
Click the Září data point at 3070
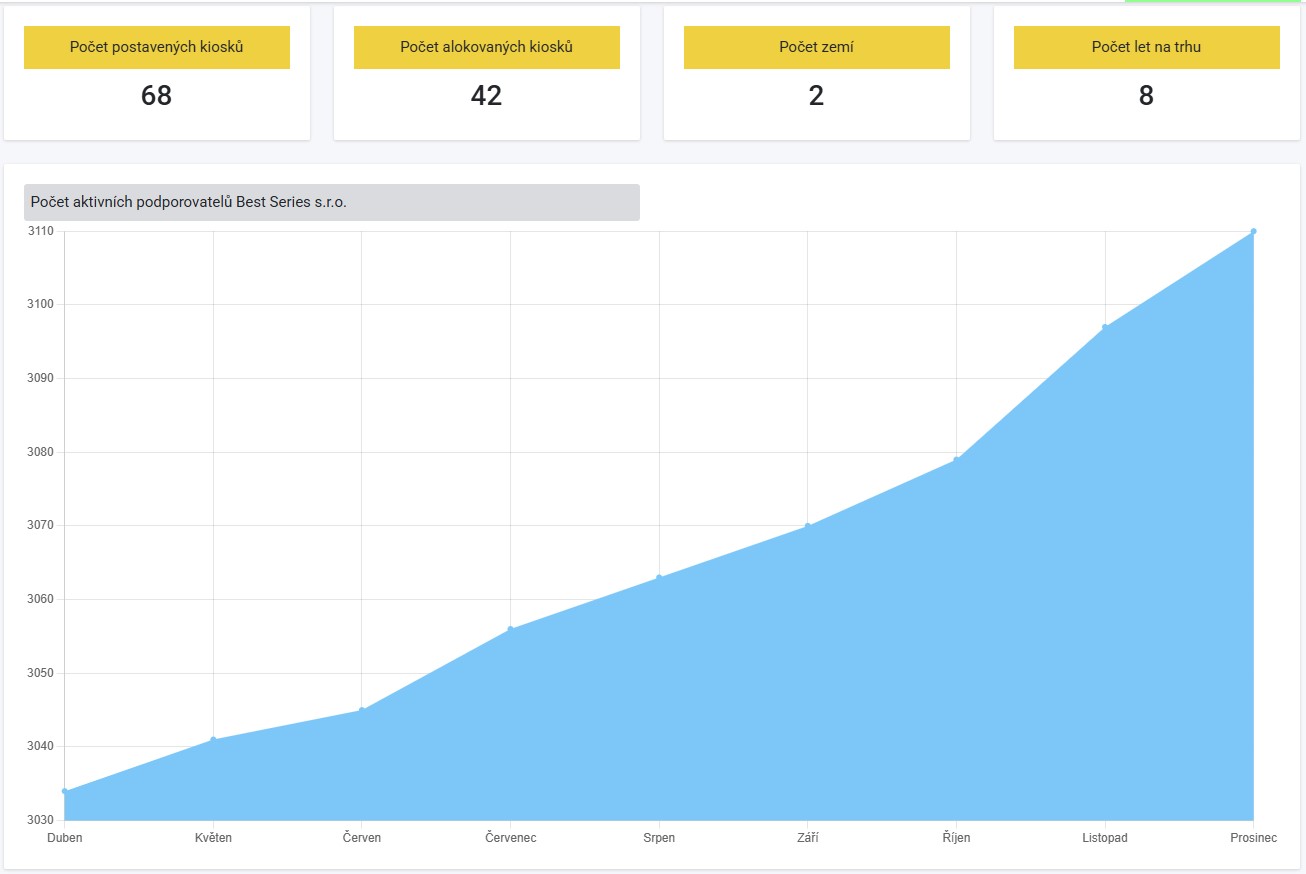808,526
